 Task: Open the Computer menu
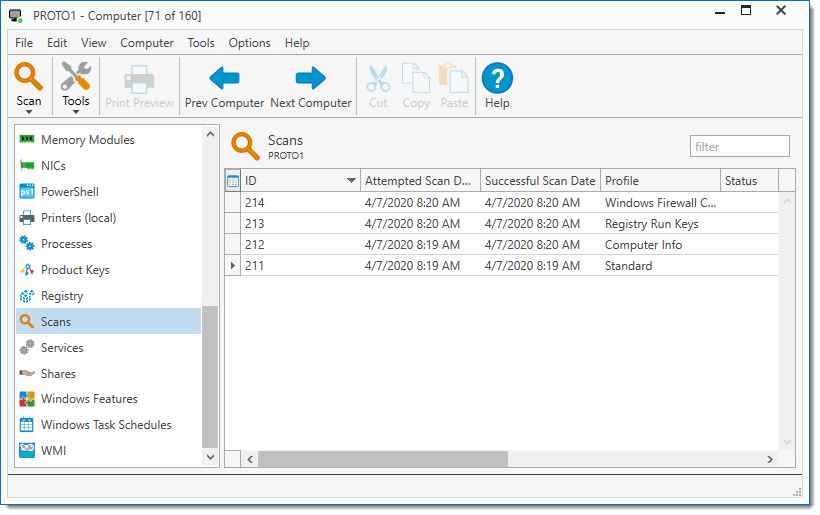147,43
